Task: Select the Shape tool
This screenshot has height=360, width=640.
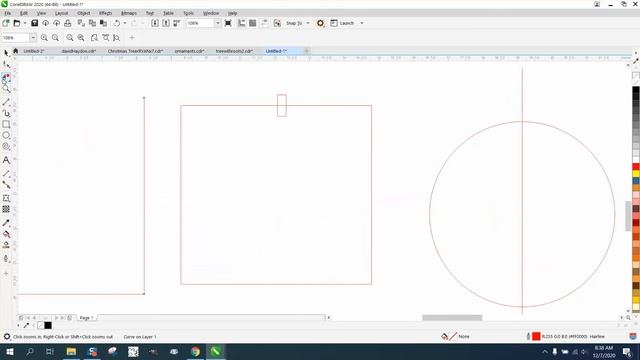Action: coord(6,64)
